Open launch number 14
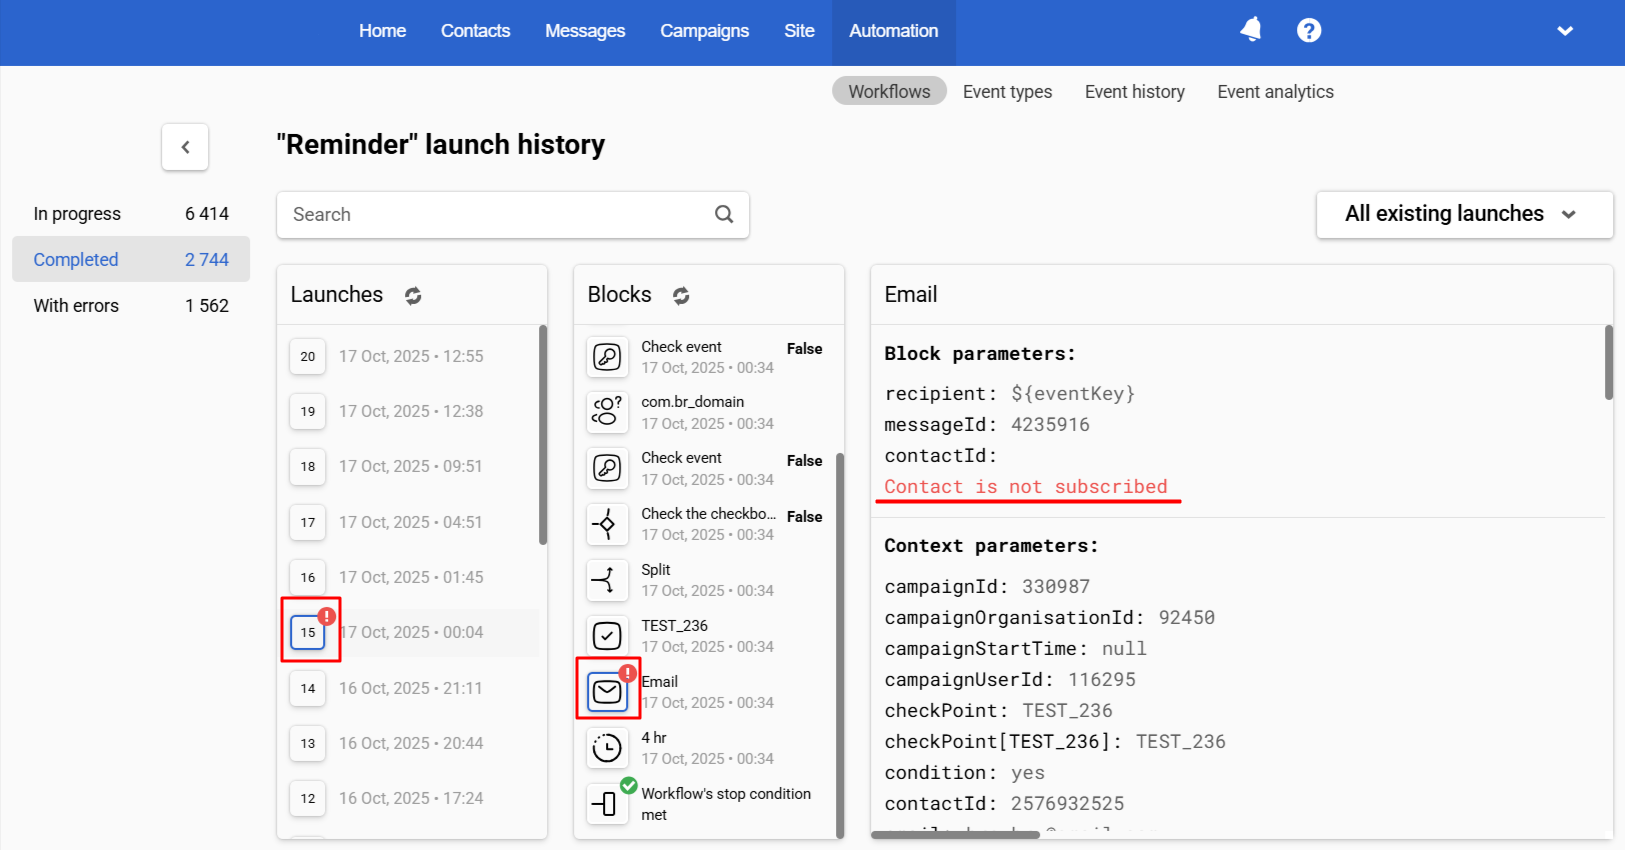 [x=308, y=688]
